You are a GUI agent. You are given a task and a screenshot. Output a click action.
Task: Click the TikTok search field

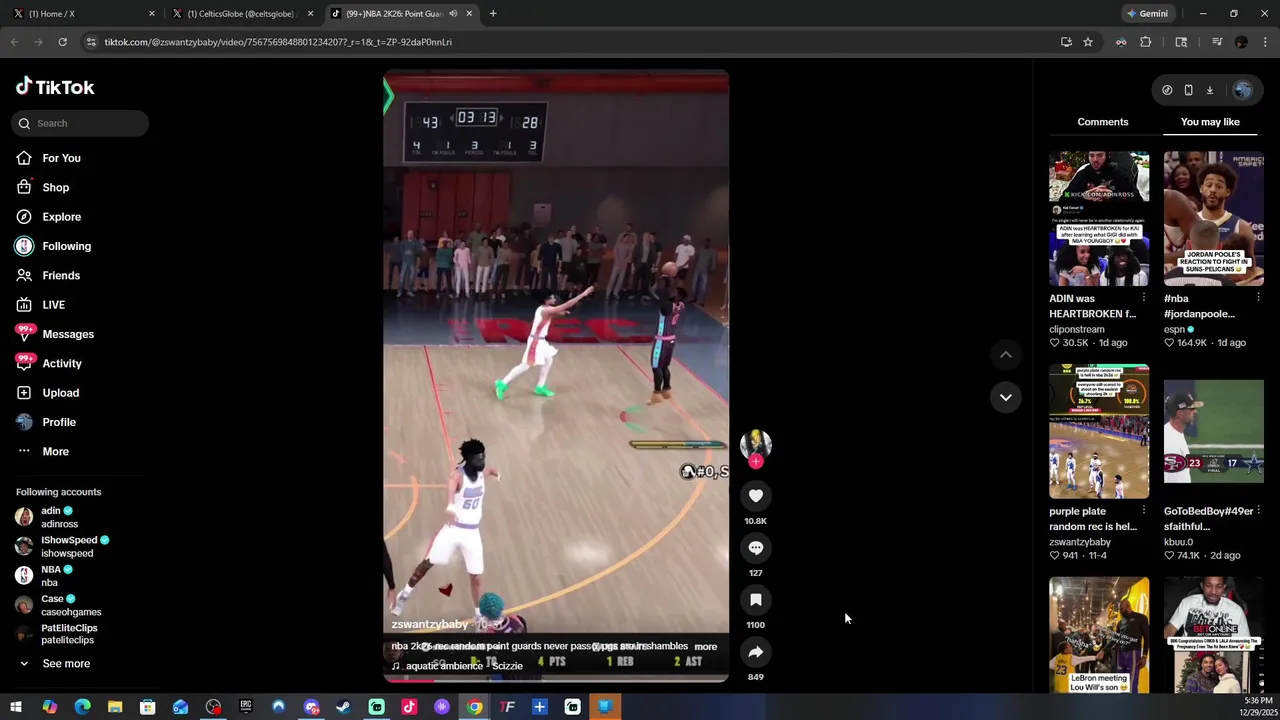click(80, 123)
